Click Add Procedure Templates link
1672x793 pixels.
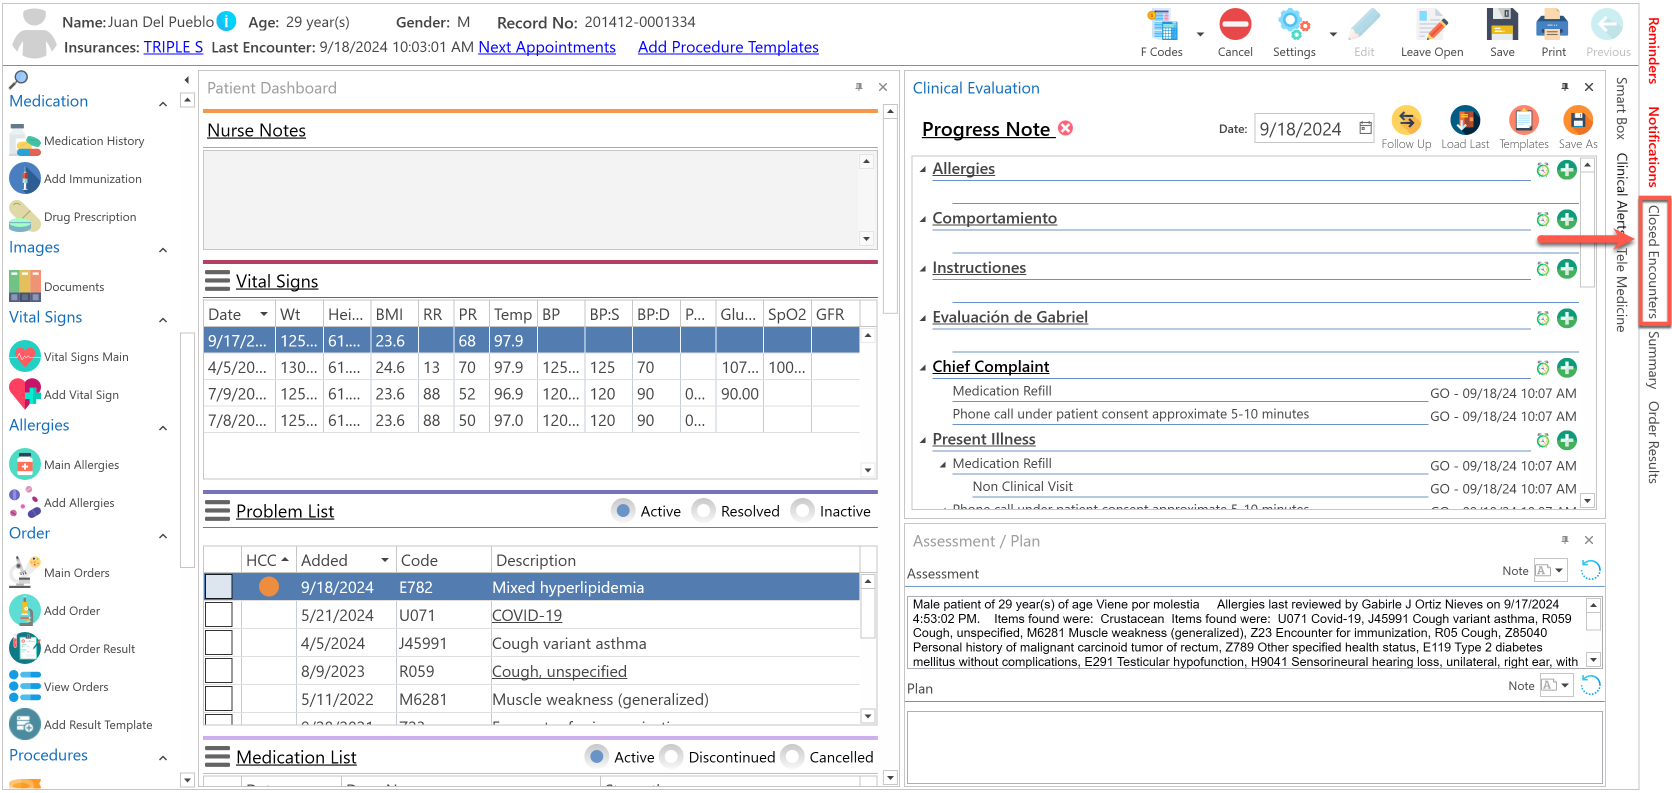click(x=728, y=47)
